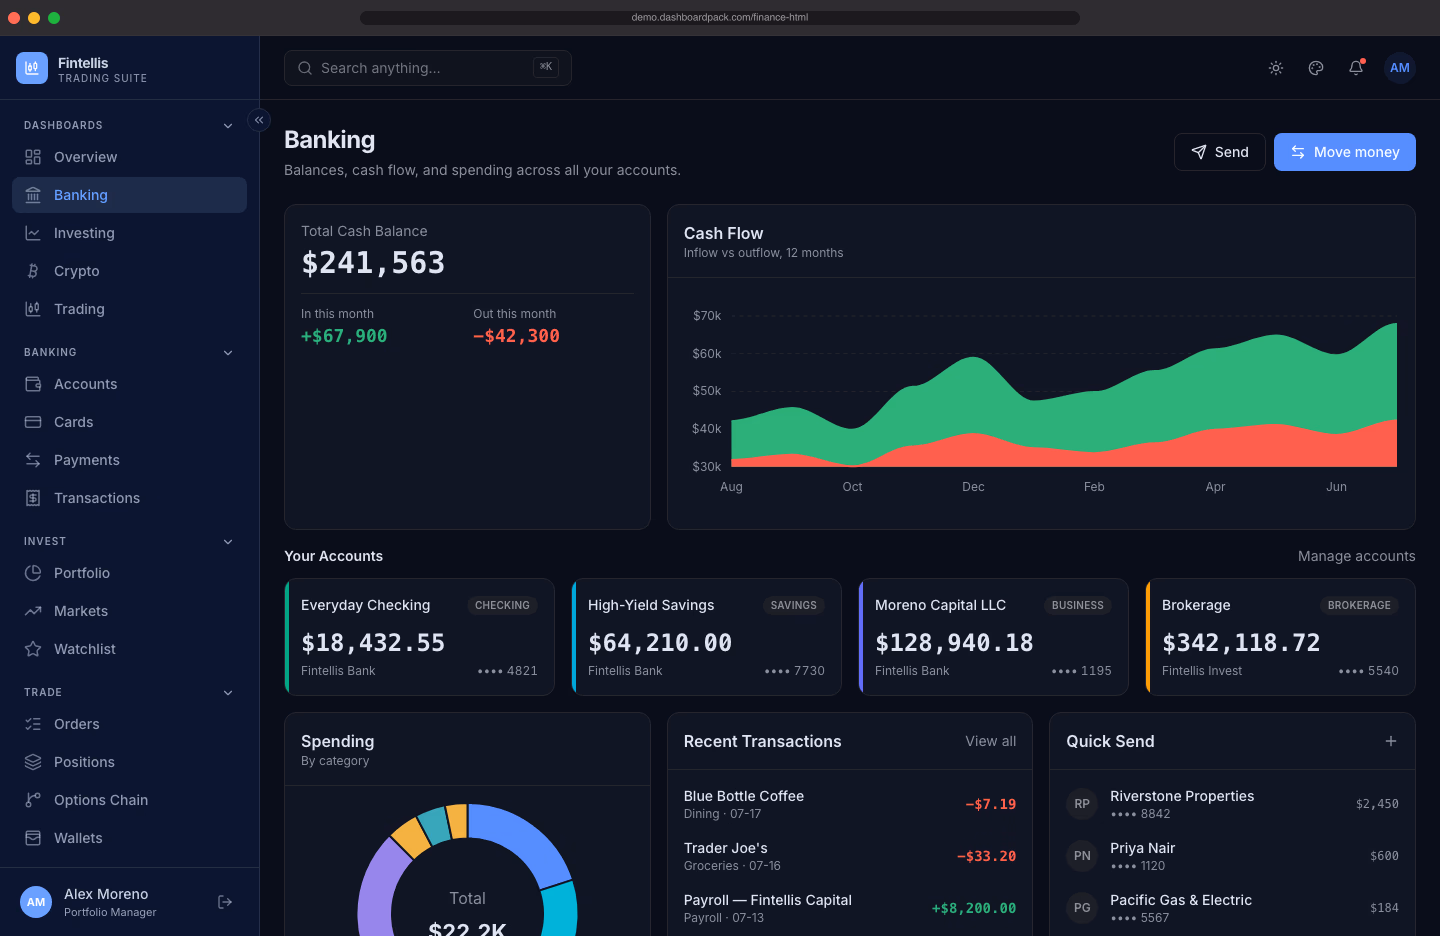Open the Overview dashboard
Screen dimensions: 1440x936
(x=129, y=157)
